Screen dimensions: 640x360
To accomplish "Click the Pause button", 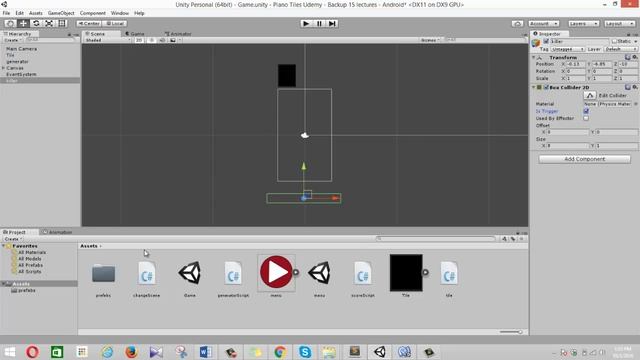I will pyautogui.click(x=319, y=24).
